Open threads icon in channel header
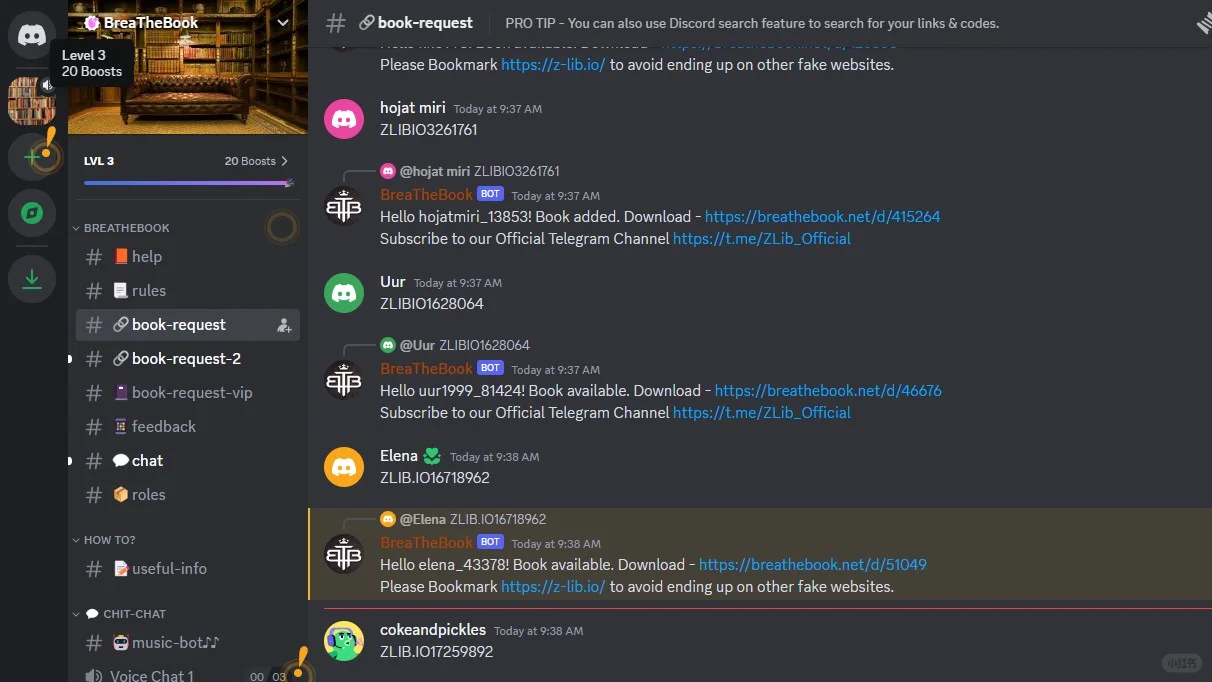The width and height of the screenshot is (1212, 682). (x=1202, y=23)
